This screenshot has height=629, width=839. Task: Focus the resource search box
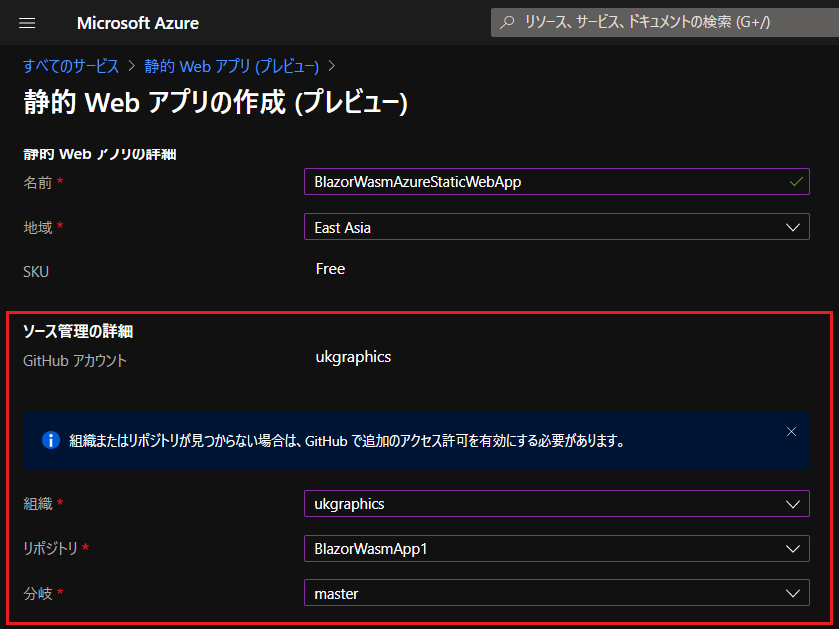tap(665, 22)
